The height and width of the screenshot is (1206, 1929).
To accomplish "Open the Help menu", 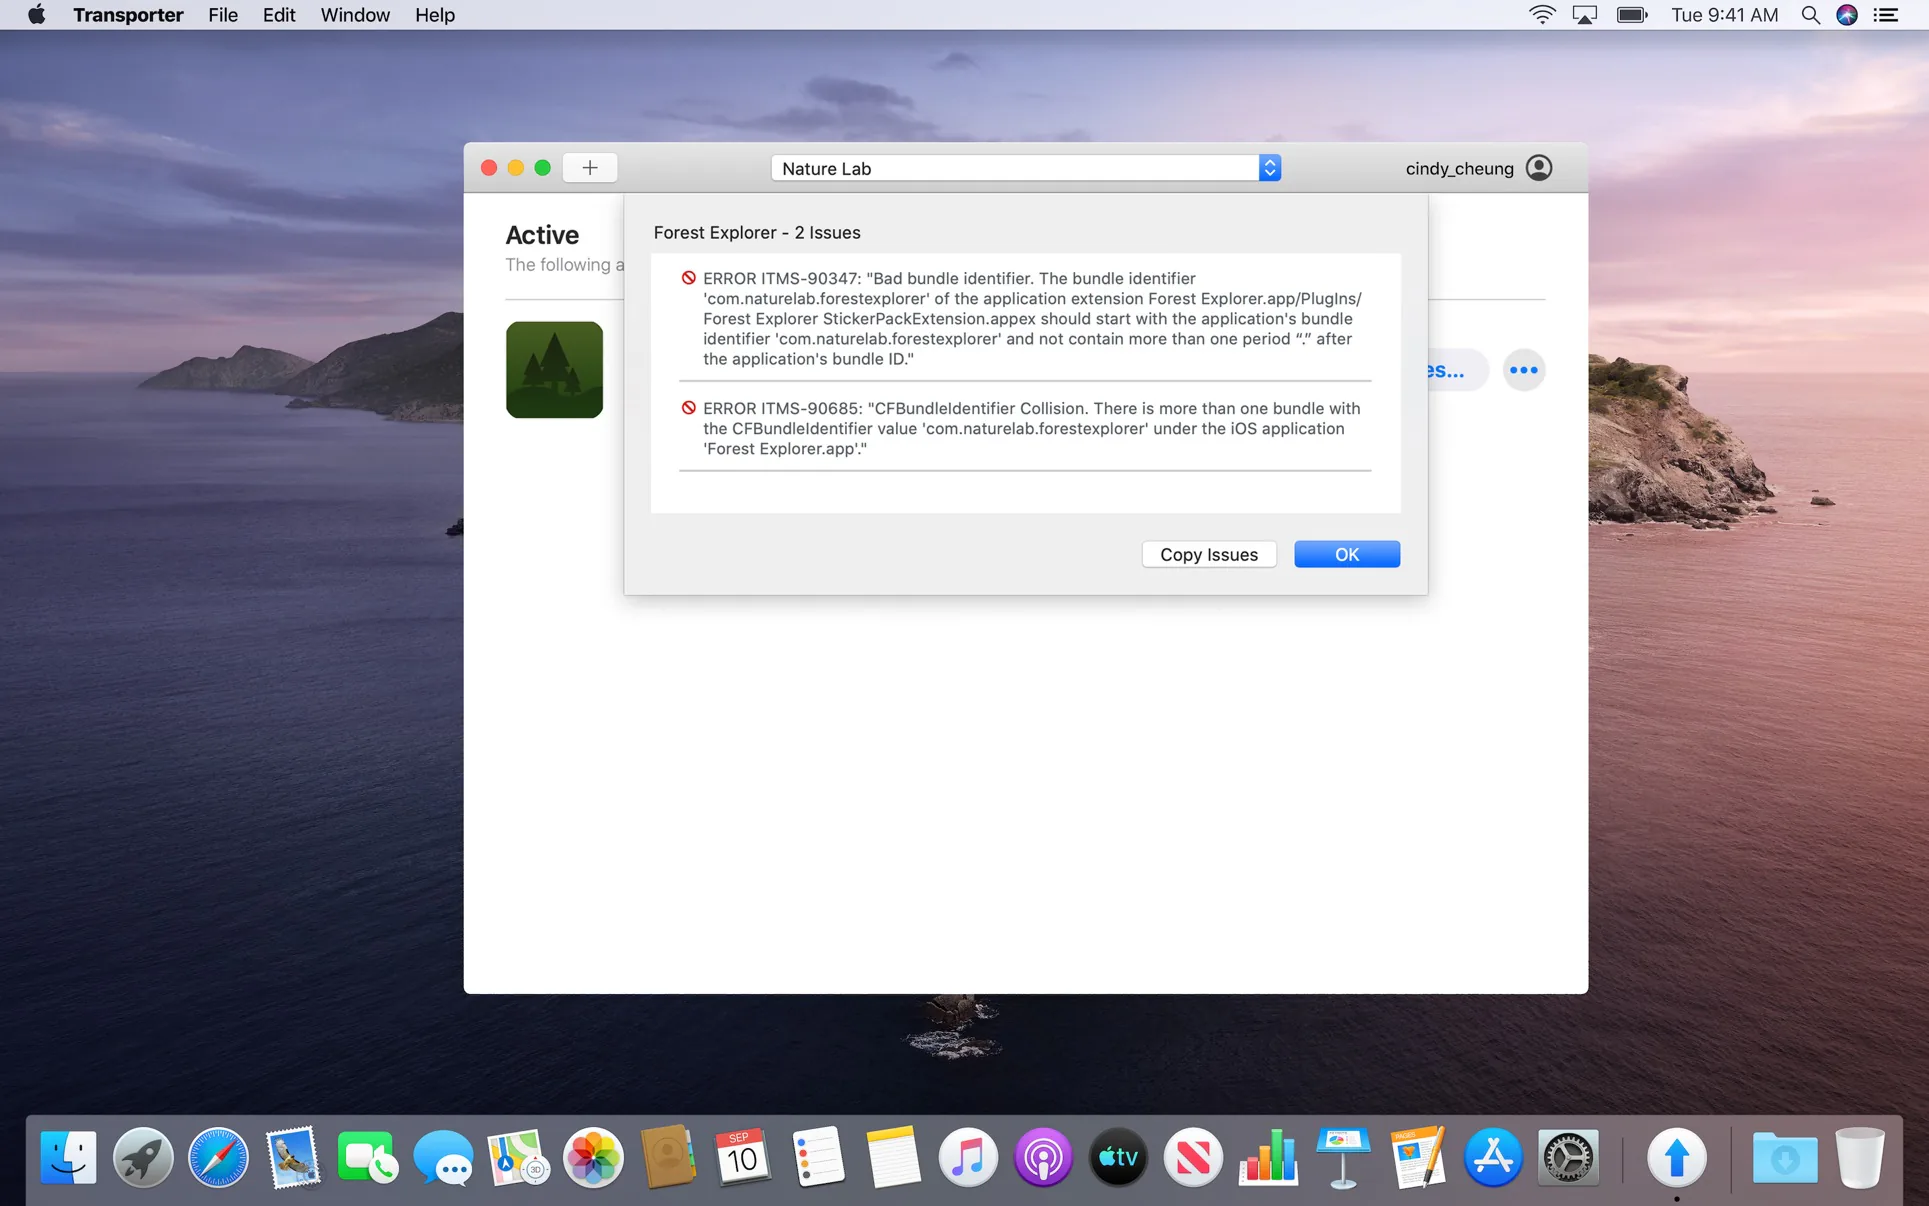I will point(434,15).
